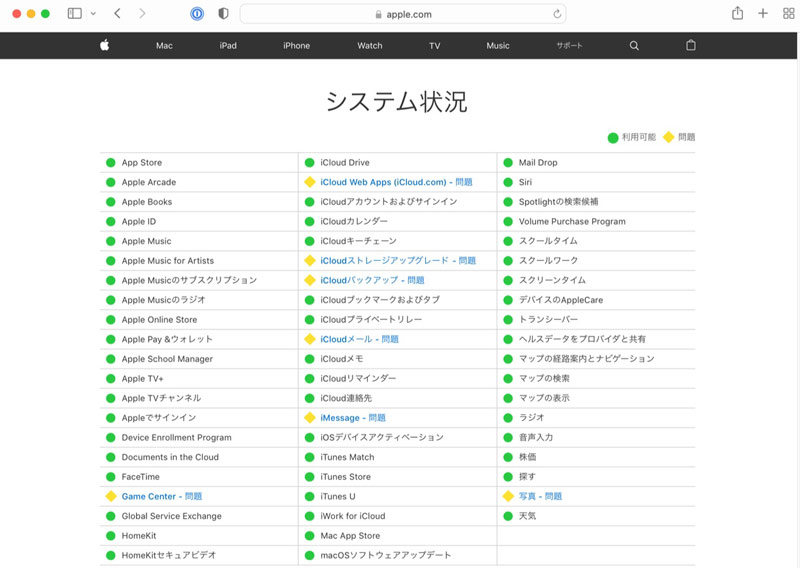Open the search magnifier icon
The height and width of the screenshot is (568, 800).
tap(634, 45)
